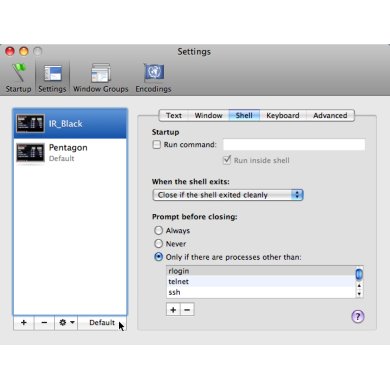
Task: Minimize the Settings window
Action: (x=24, y=51)
